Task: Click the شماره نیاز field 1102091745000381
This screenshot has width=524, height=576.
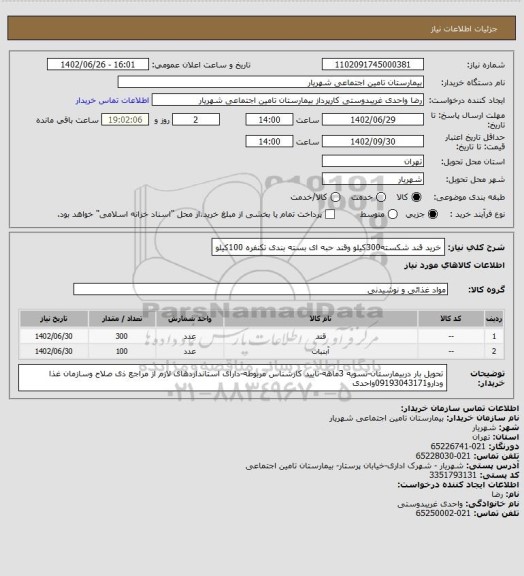Action: [373, 64]
